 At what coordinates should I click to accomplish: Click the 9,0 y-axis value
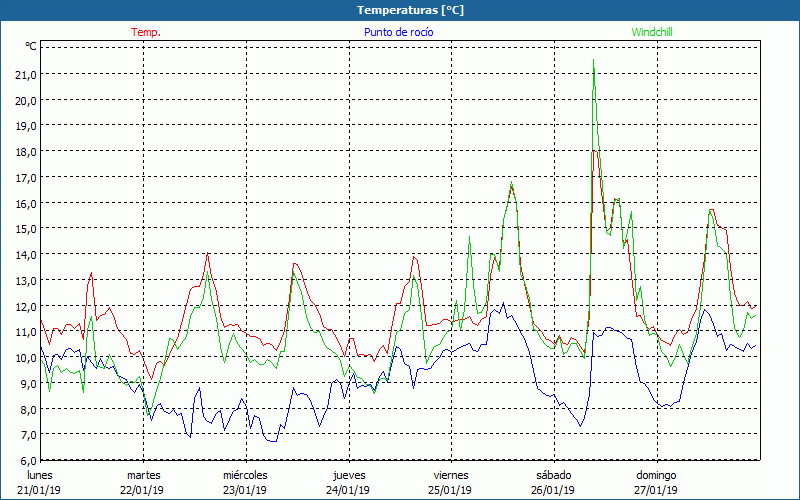click(x=28, y=384)
